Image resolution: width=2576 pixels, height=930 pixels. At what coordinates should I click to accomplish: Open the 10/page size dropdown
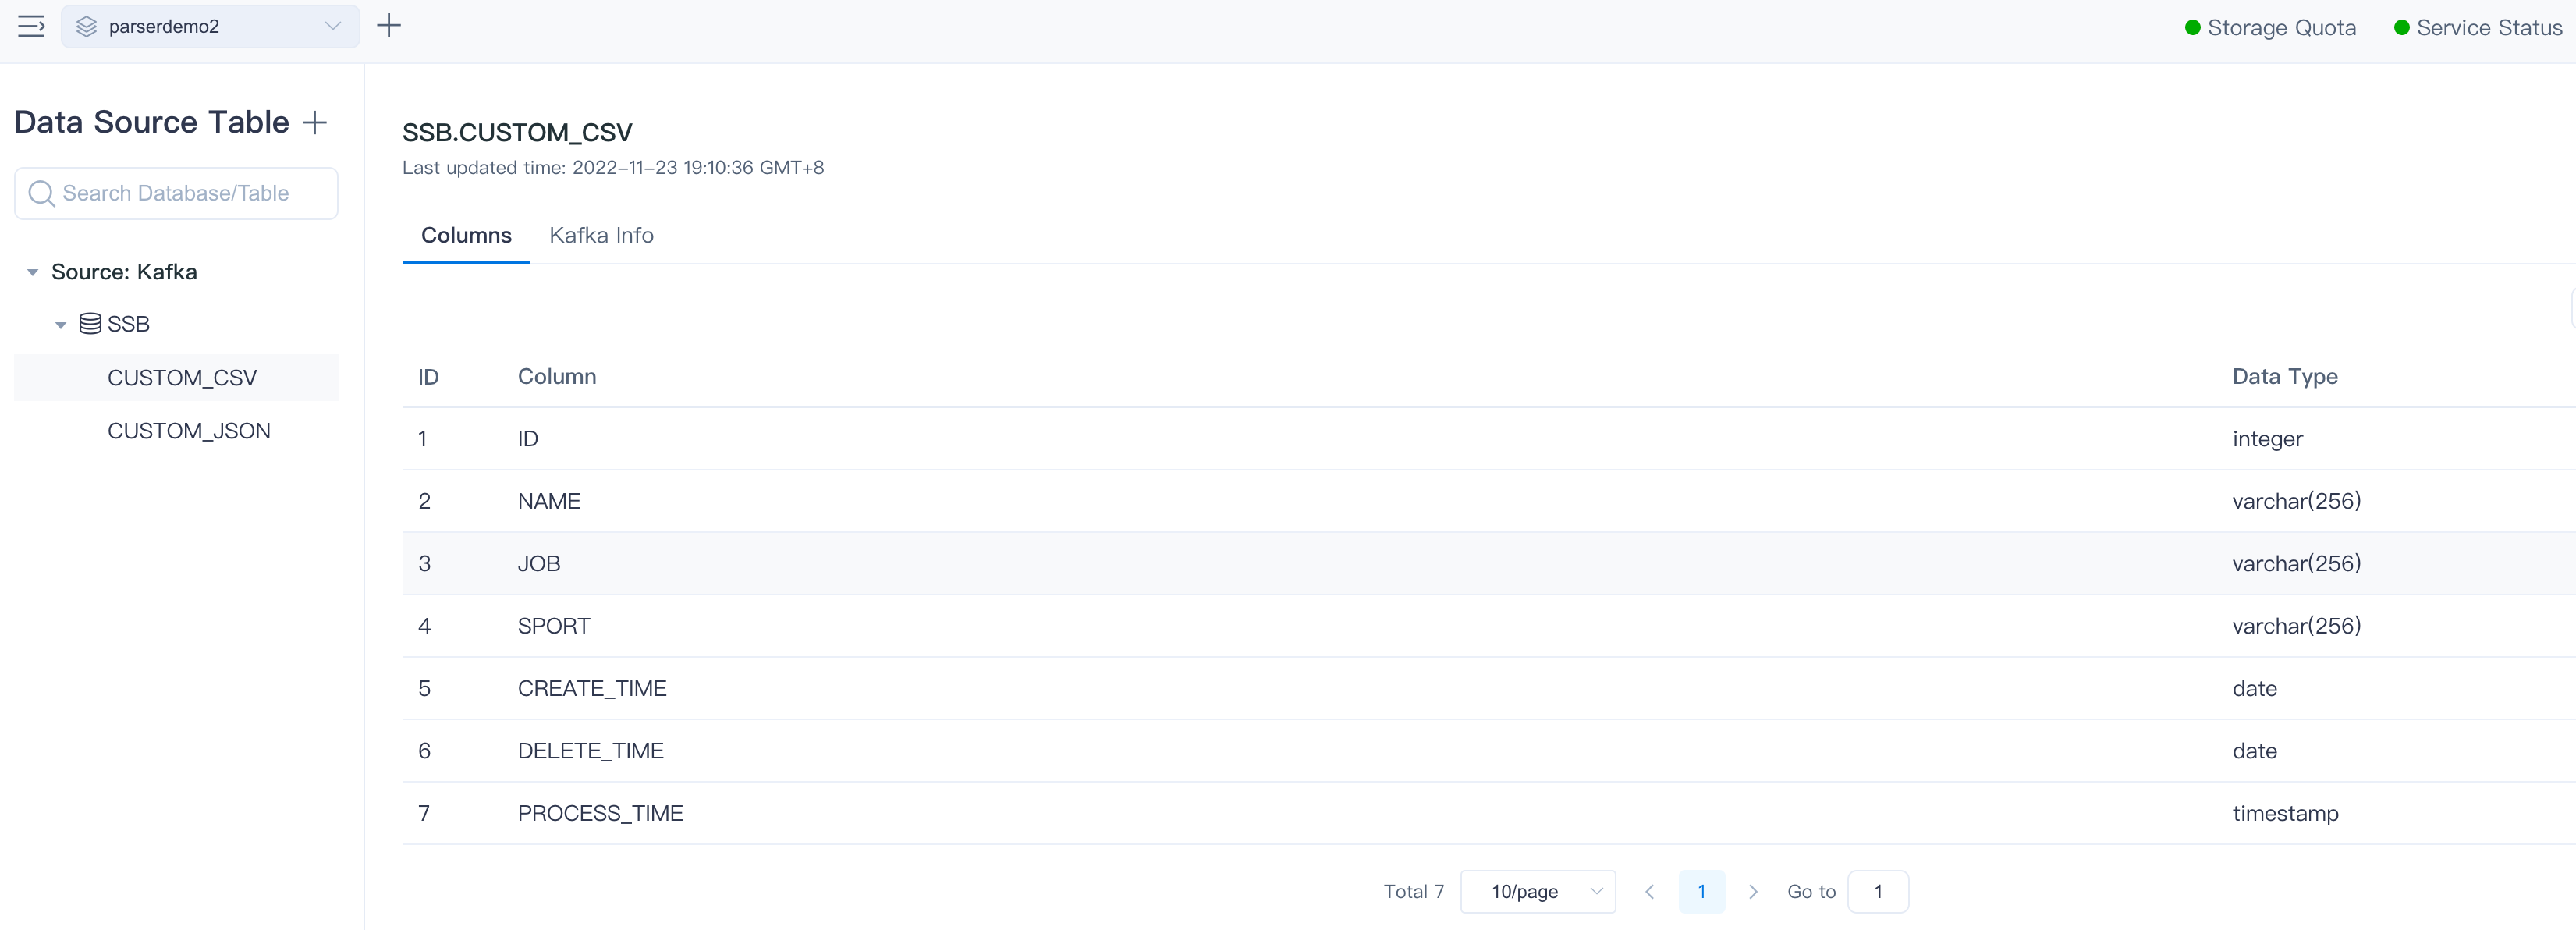1538,891
